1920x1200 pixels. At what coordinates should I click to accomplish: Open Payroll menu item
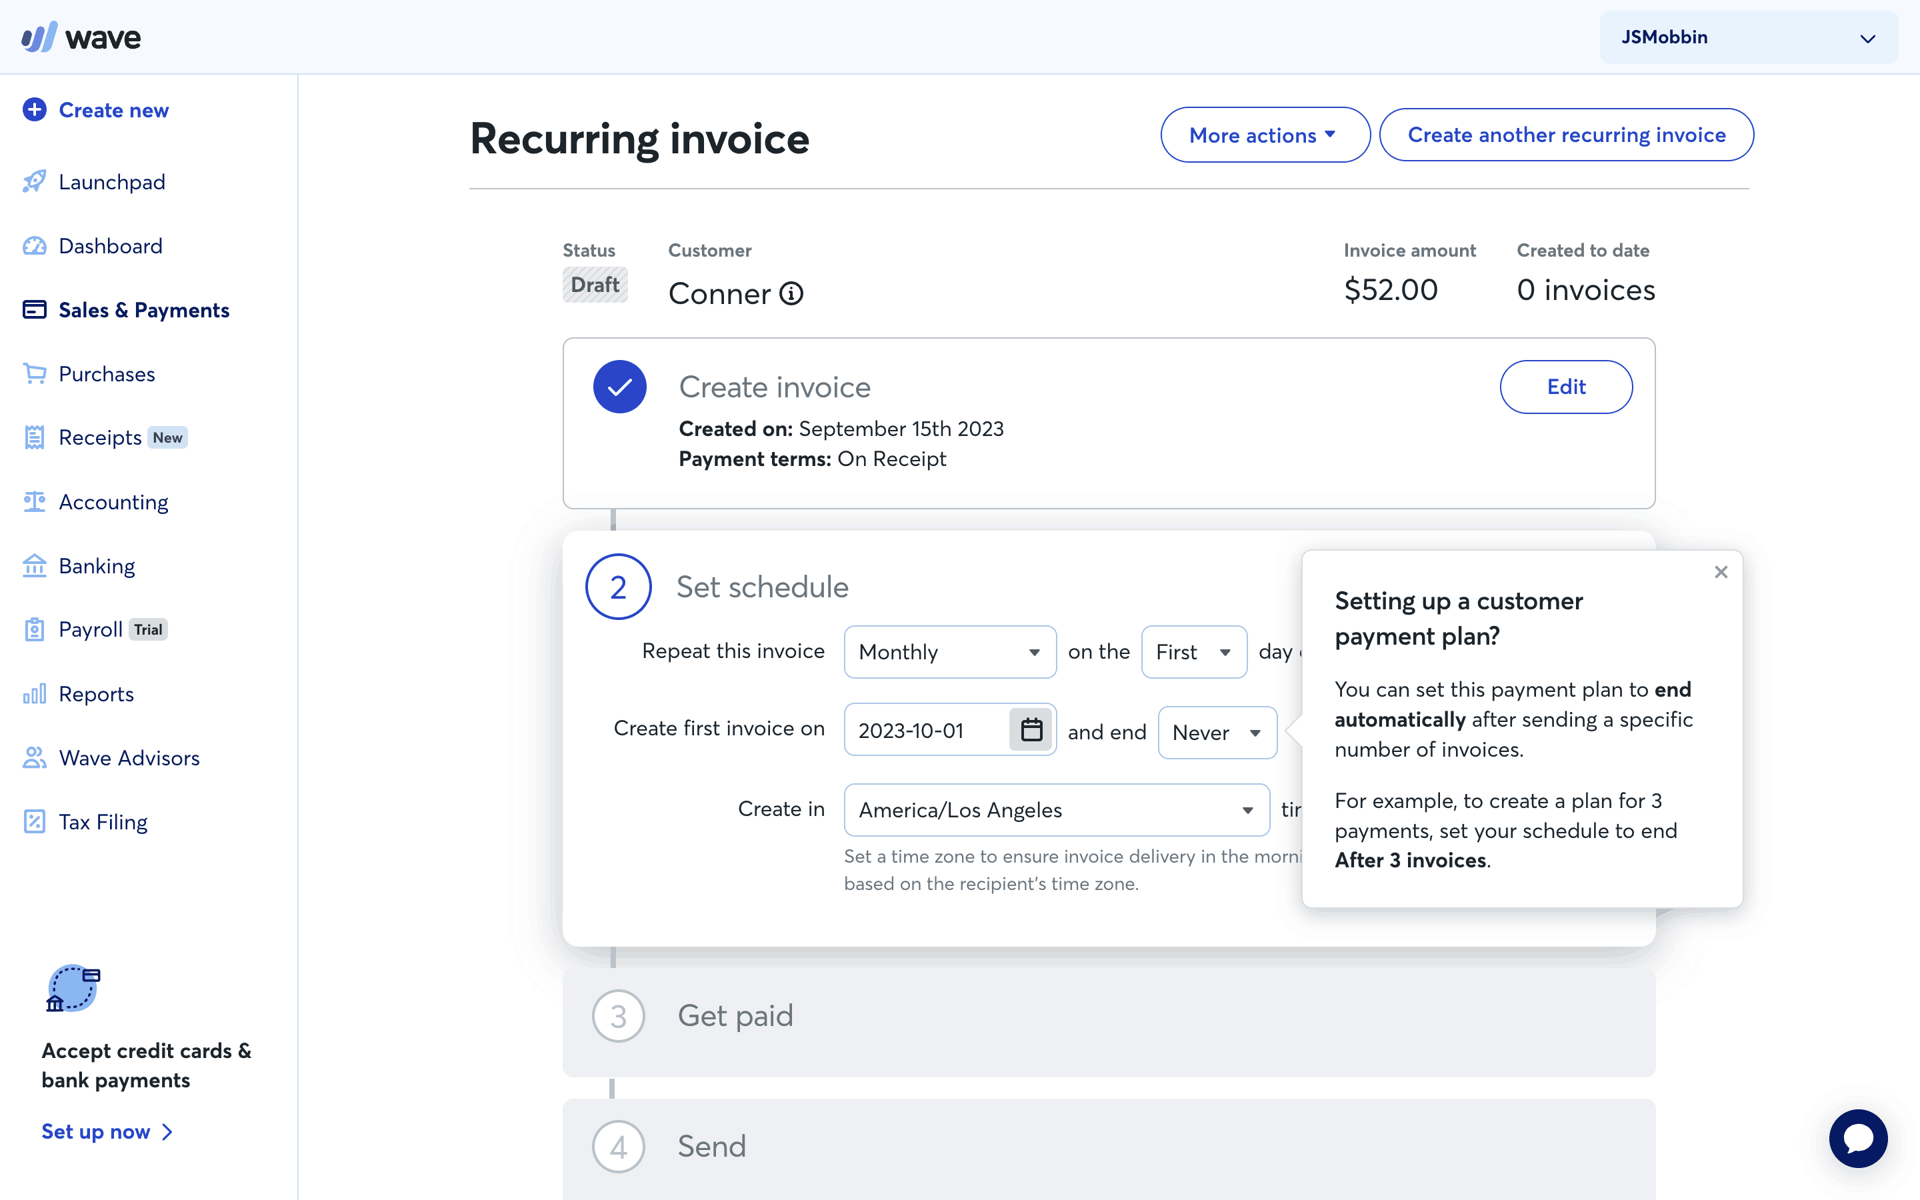click(90, 630)
